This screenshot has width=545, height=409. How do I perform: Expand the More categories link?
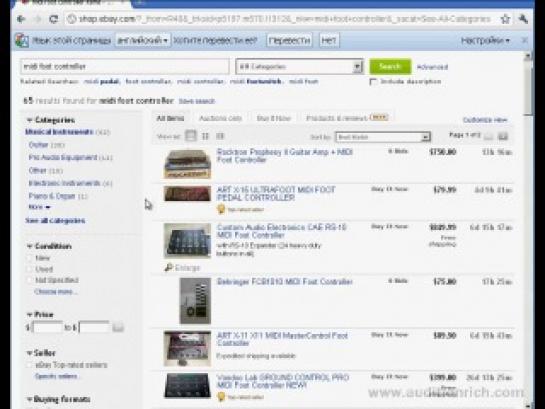coord(39,207)
